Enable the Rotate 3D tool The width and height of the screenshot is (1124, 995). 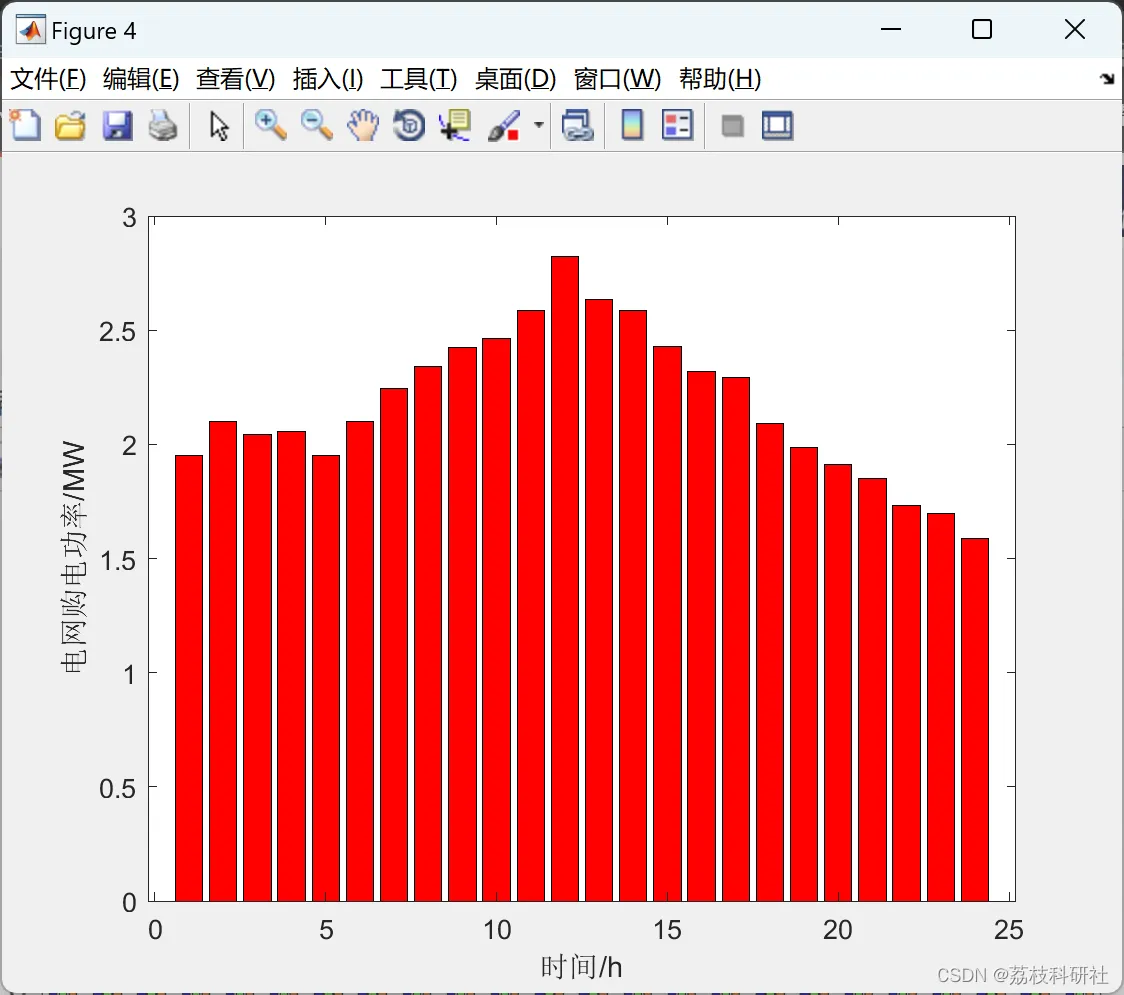(x=409, y=125)
